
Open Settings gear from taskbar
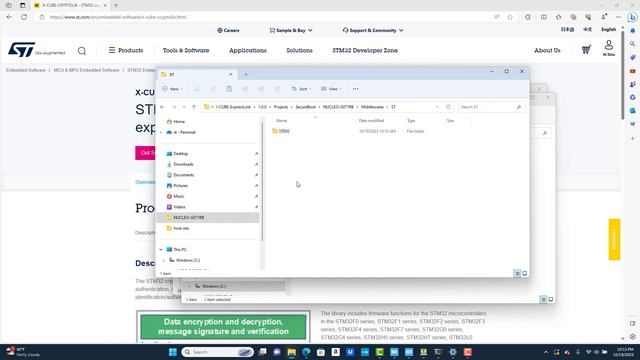[453, 352]
